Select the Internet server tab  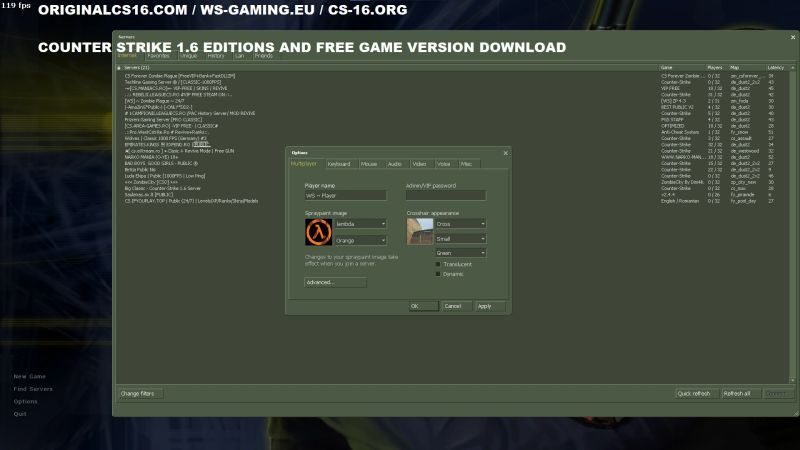coord(128,55)
